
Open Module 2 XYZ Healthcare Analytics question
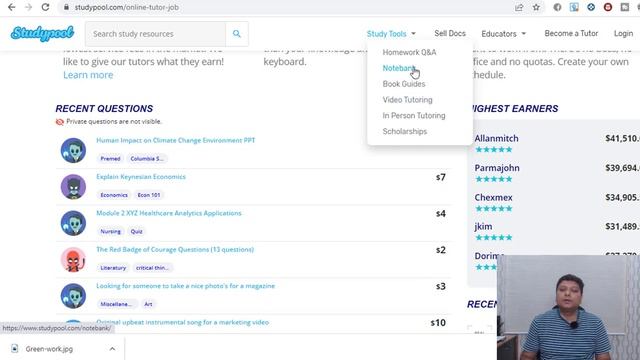pyautogui.click(x=169, y=213)
